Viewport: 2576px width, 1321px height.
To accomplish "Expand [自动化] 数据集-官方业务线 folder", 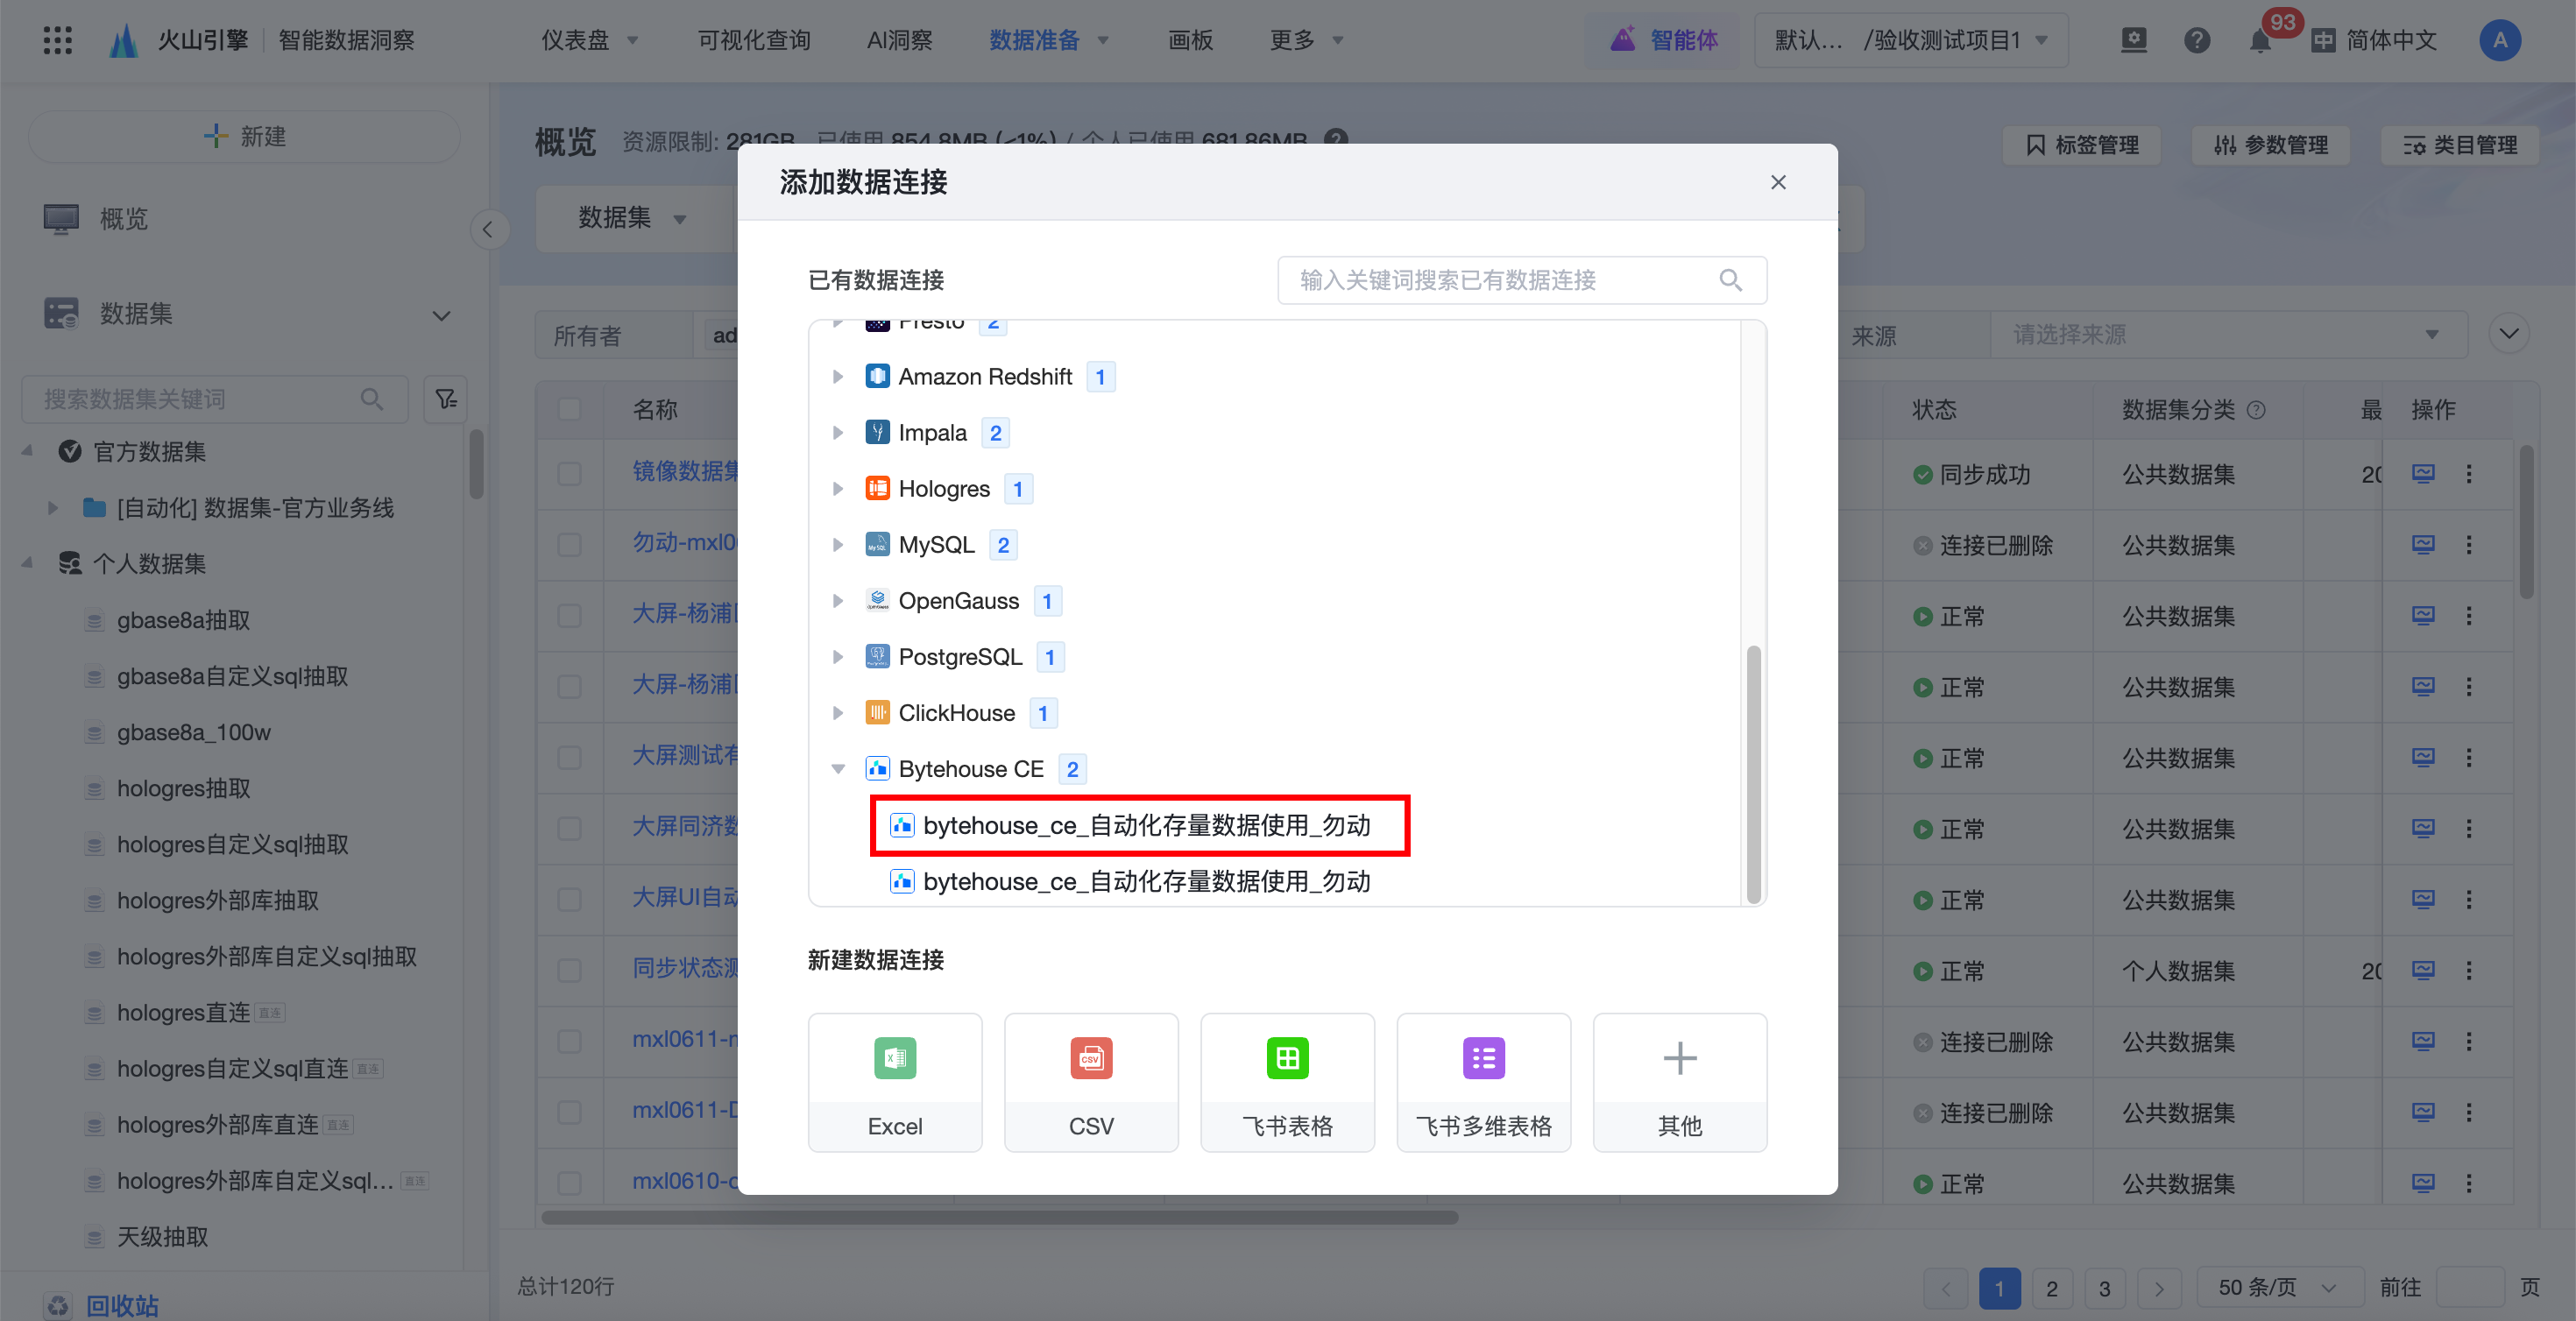I will pyautogui.click(x=52, y=508).
